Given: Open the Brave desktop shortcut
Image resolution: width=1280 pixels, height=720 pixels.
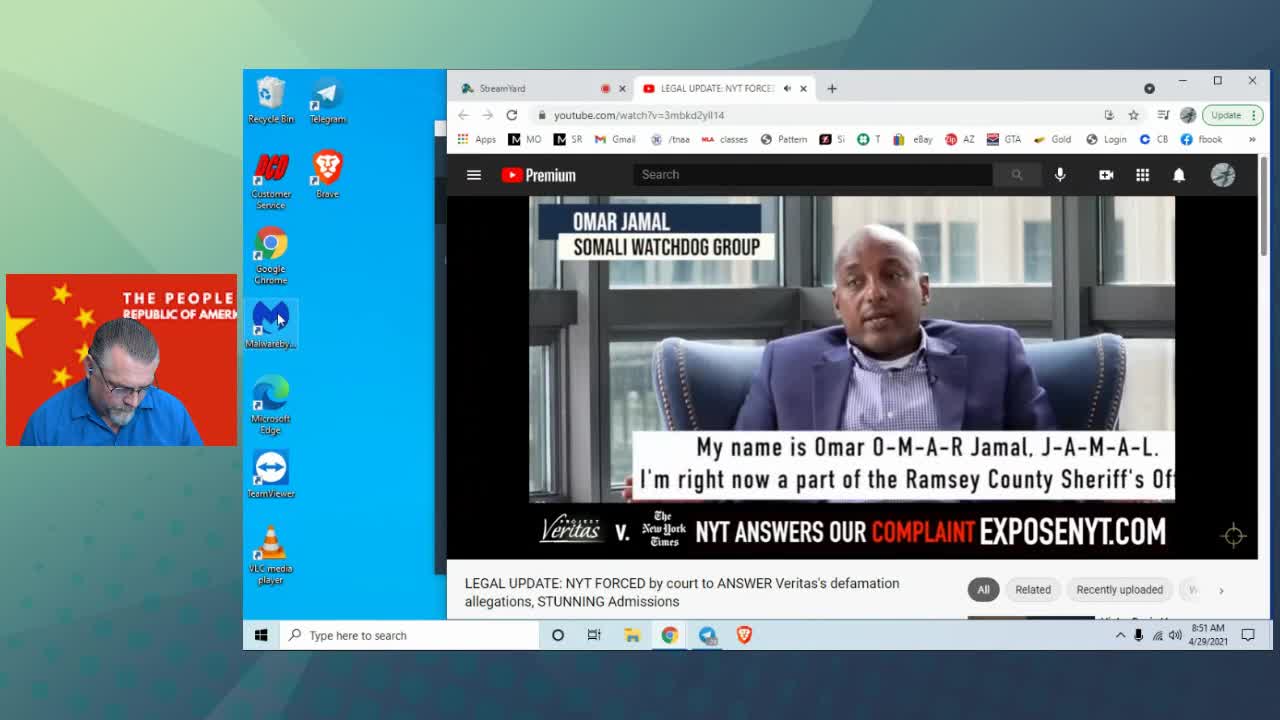Looking at the screenshot, I should coord(327,174).
